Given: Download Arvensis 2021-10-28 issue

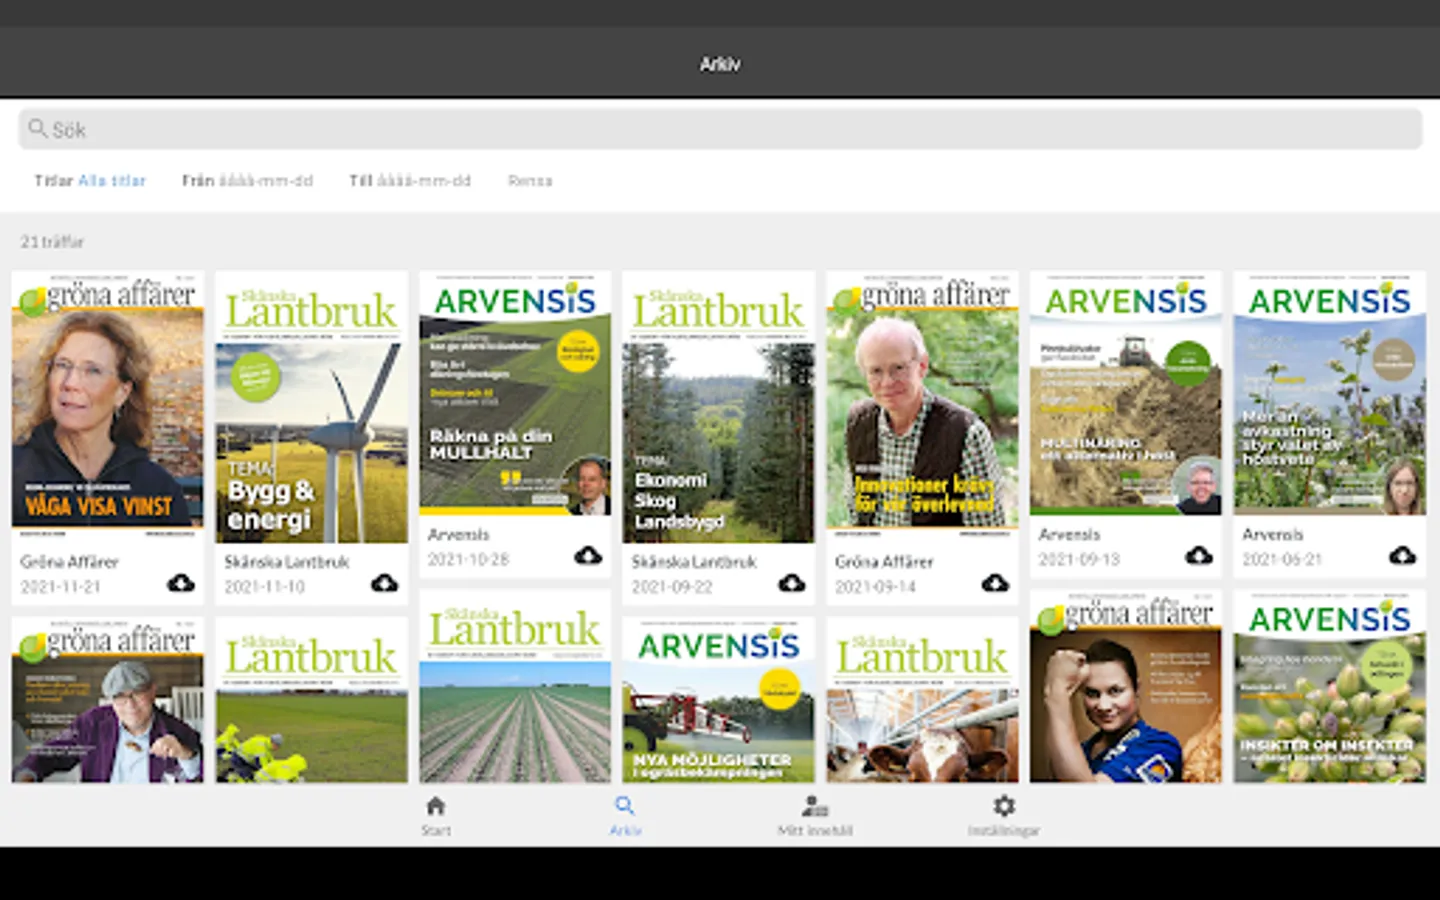Looking at the screenshot, I should [x=588, y=555].
